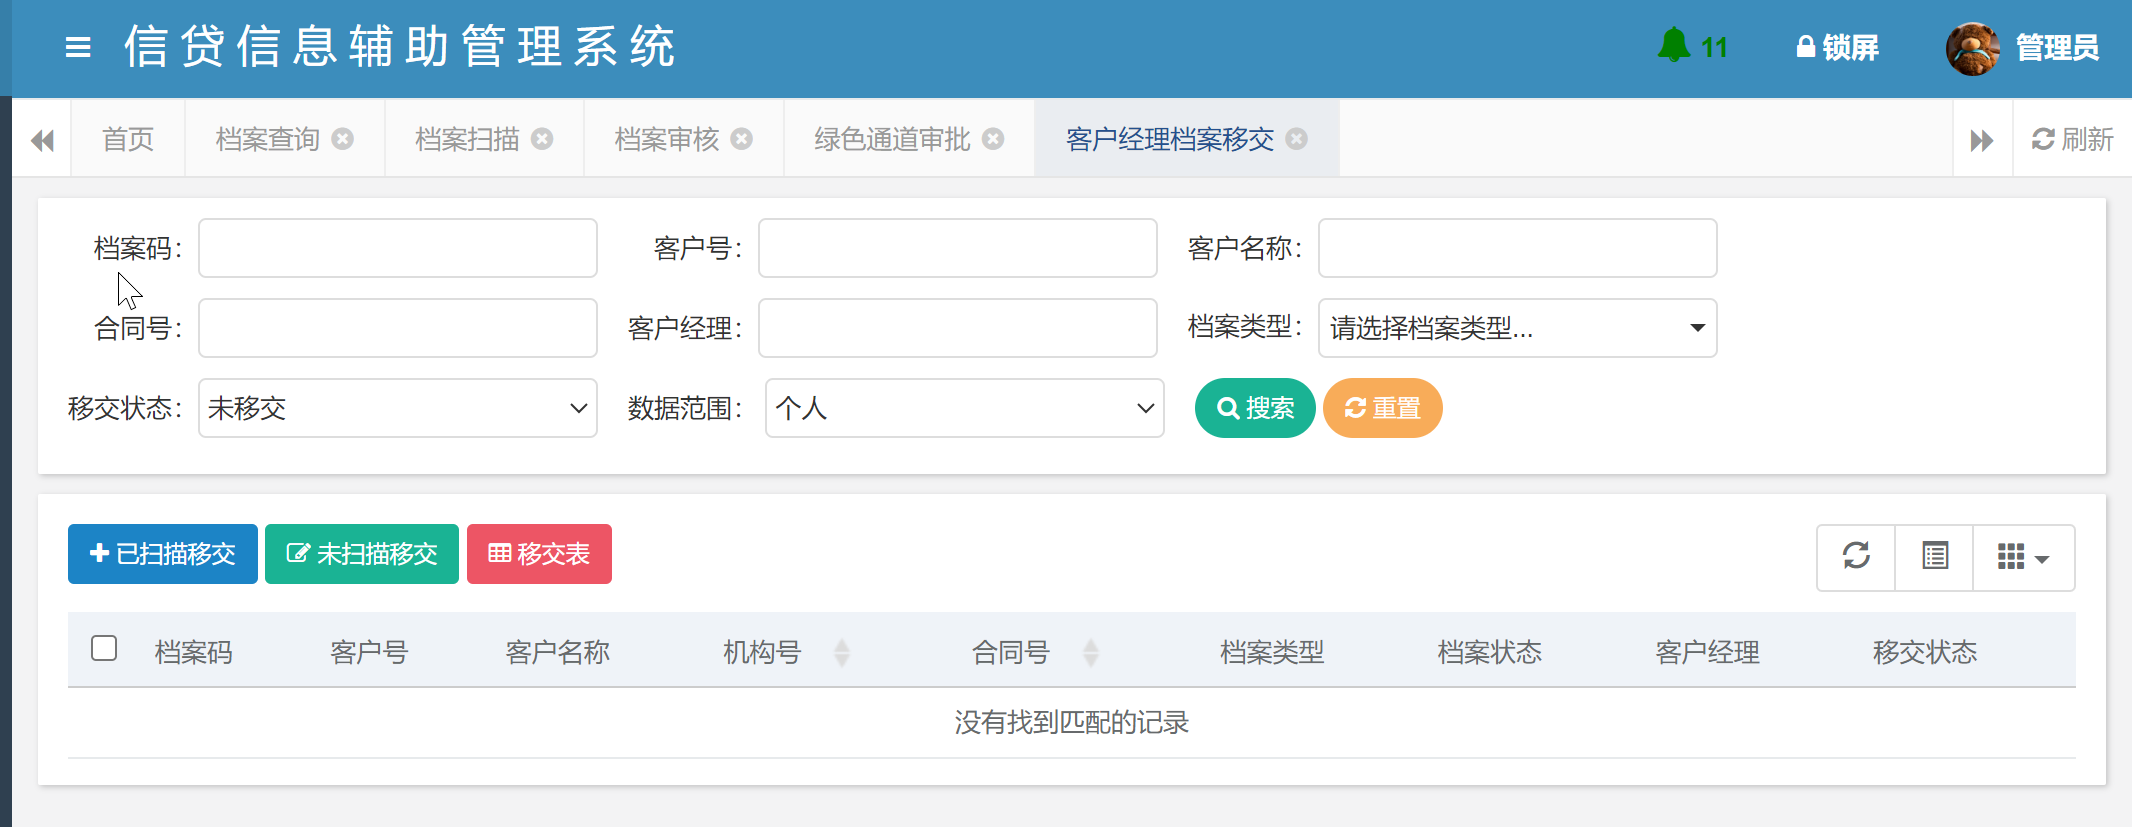The image size is (2132, 827).
Task: Focus the 合同号 input field
Action: pyautogui.click(x=398, y=328)
